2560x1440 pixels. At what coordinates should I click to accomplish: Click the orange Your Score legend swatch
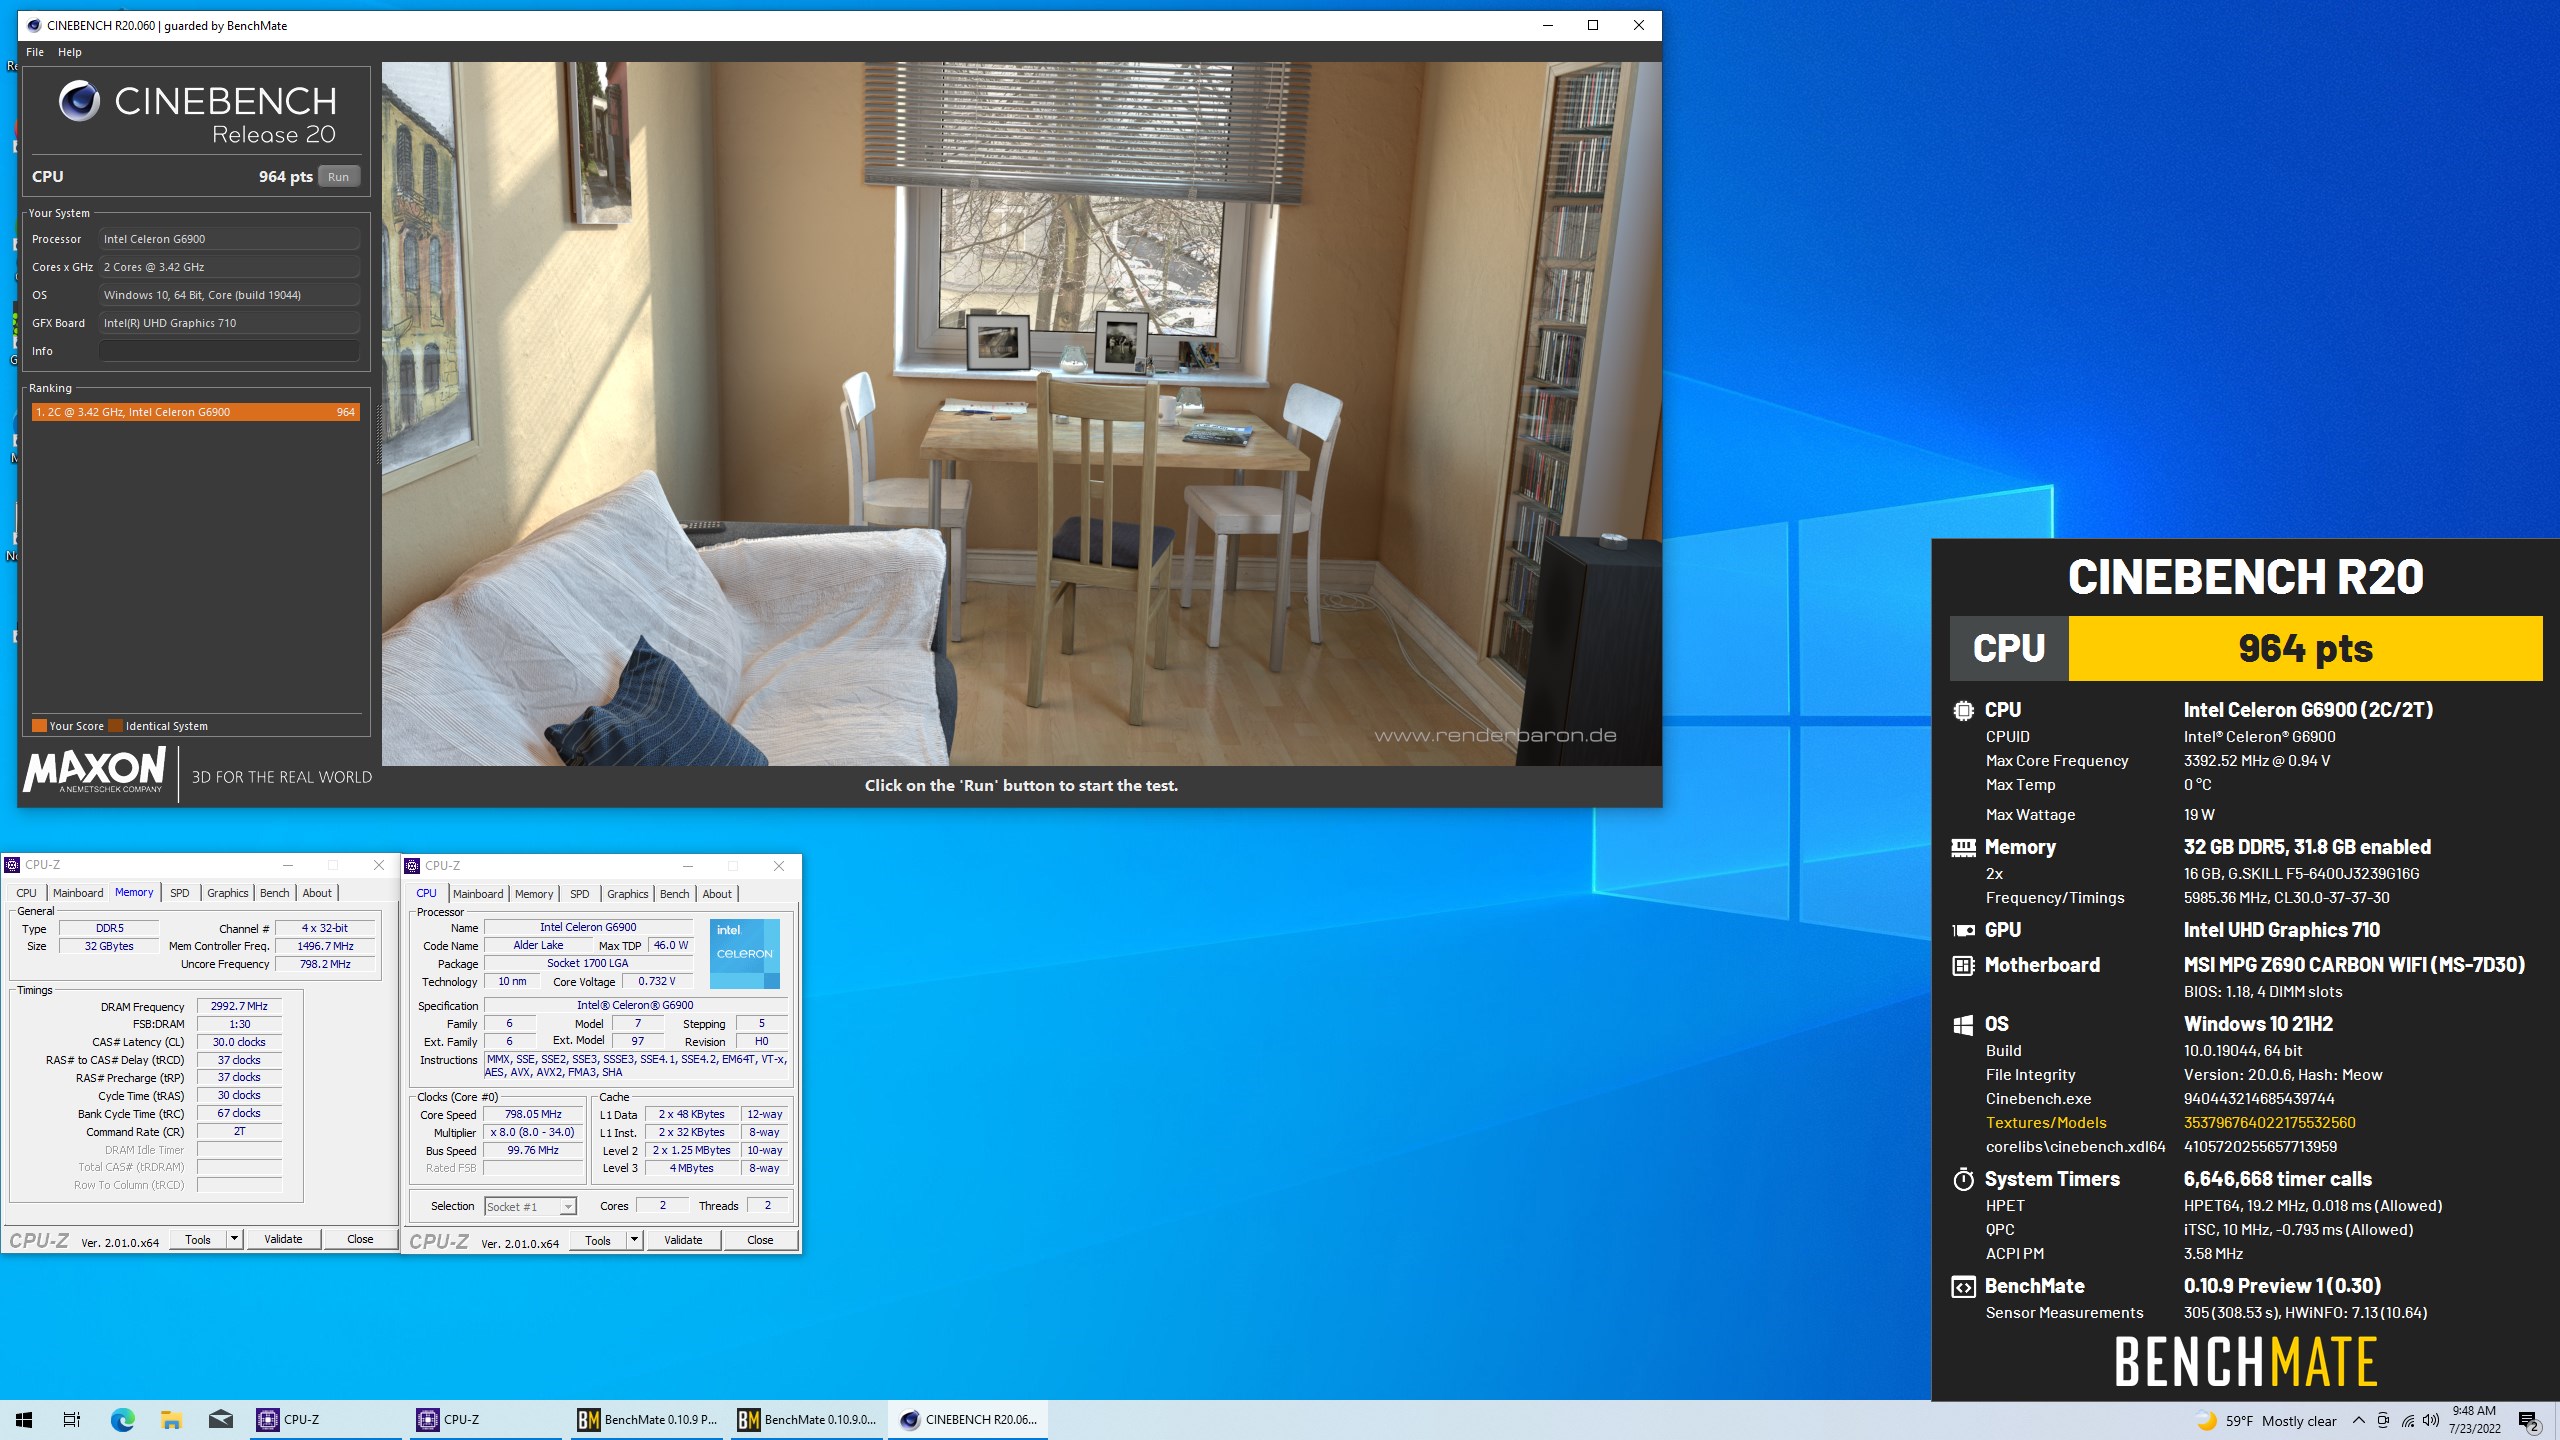[x=39, y=726]
